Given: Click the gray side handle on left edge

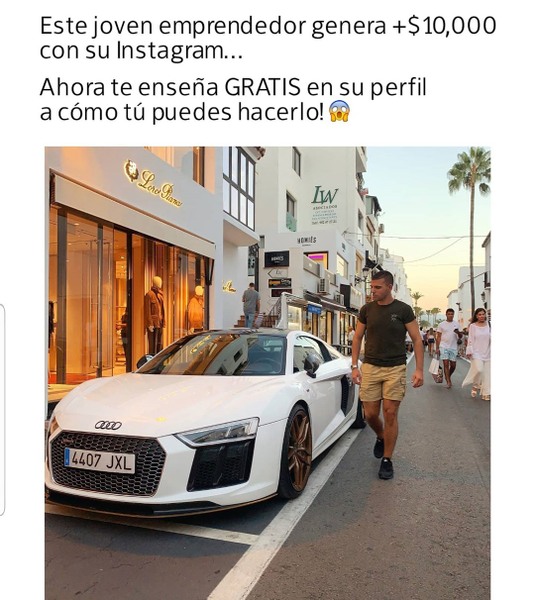Looking at the screenshot, I should (x=2, y=409).
